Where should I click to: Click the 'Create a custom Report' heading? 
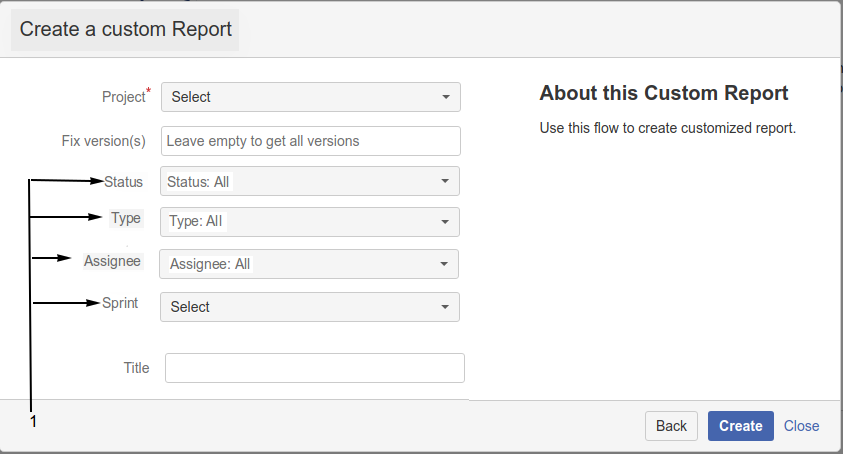[125, 29]
